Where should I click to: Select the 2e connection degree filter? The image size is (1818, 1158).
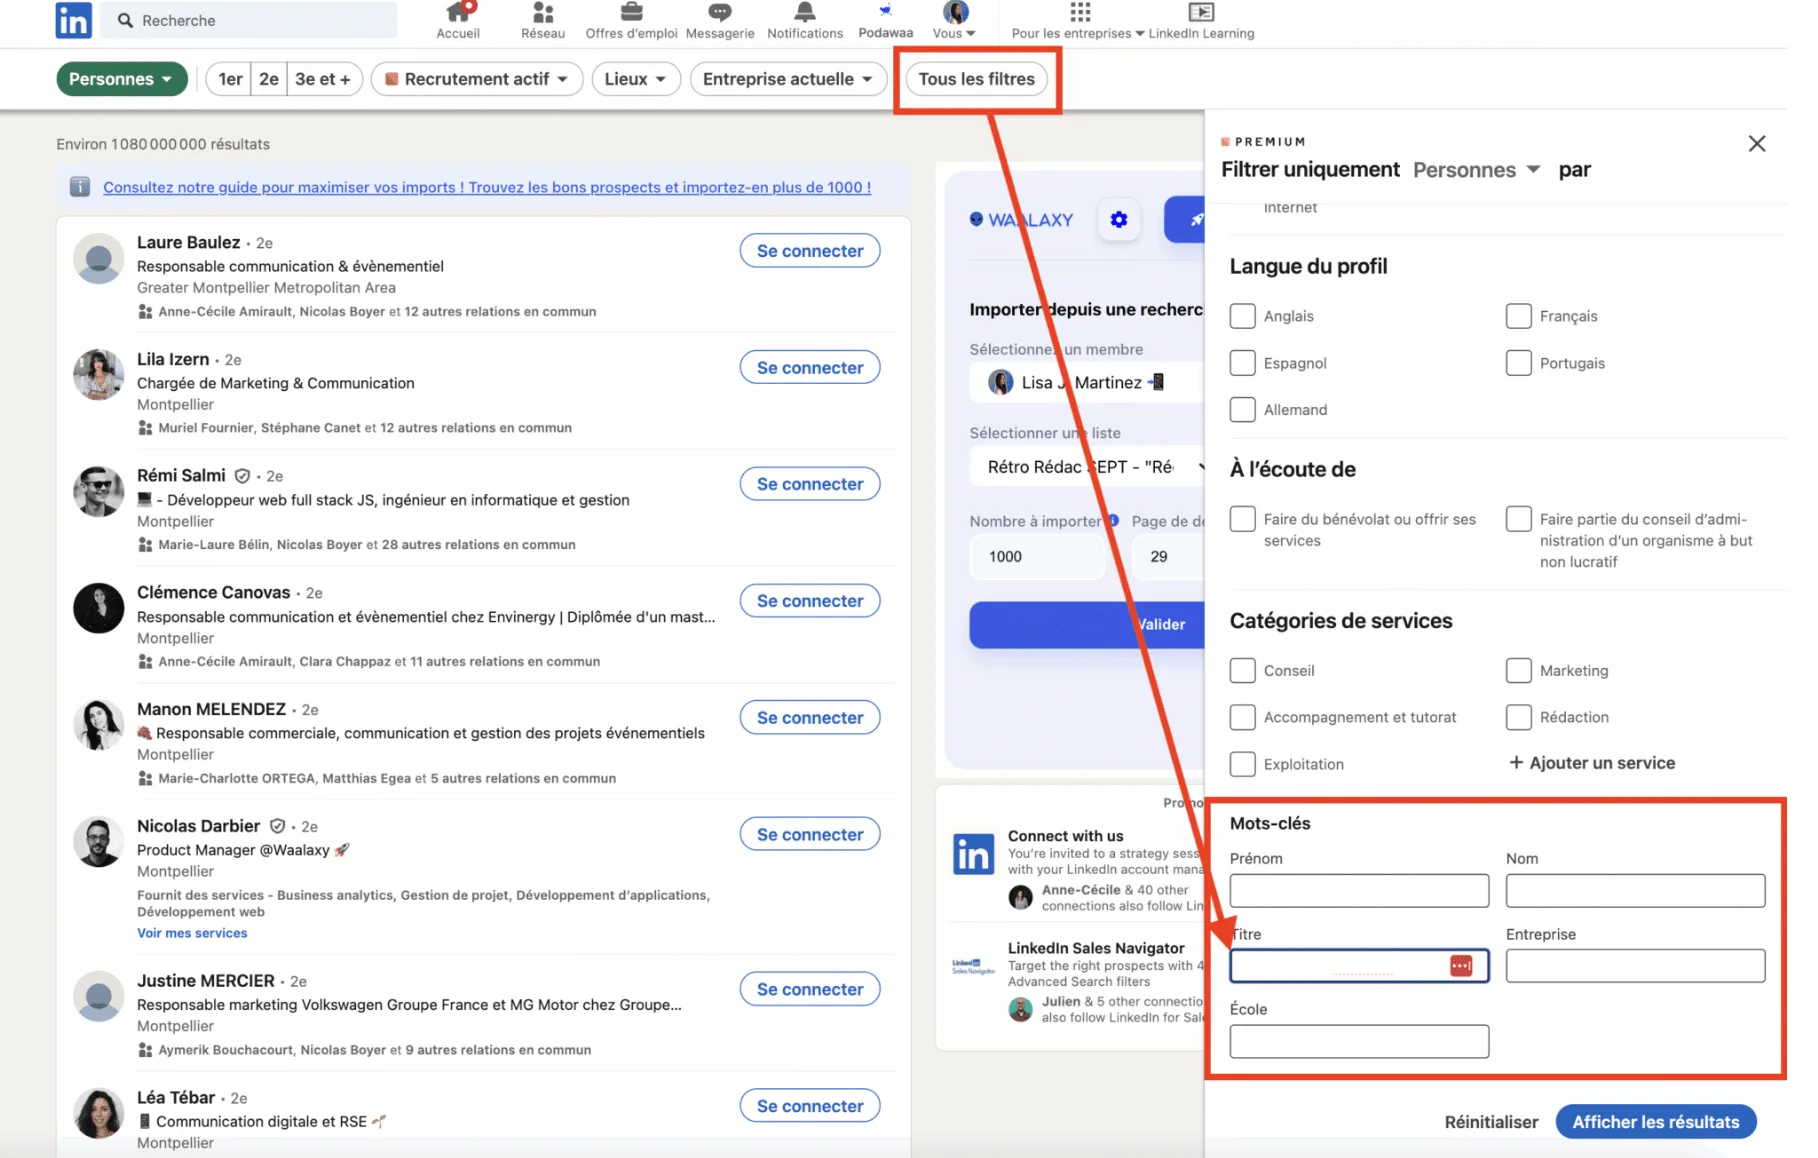click(269, 79)
